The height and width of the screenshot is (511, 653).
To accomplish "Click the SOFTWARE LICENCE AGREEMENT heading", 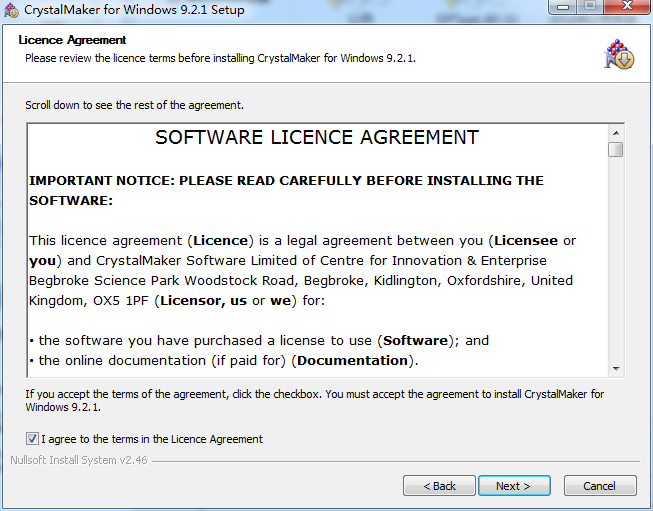I will [x=317, y=137].
